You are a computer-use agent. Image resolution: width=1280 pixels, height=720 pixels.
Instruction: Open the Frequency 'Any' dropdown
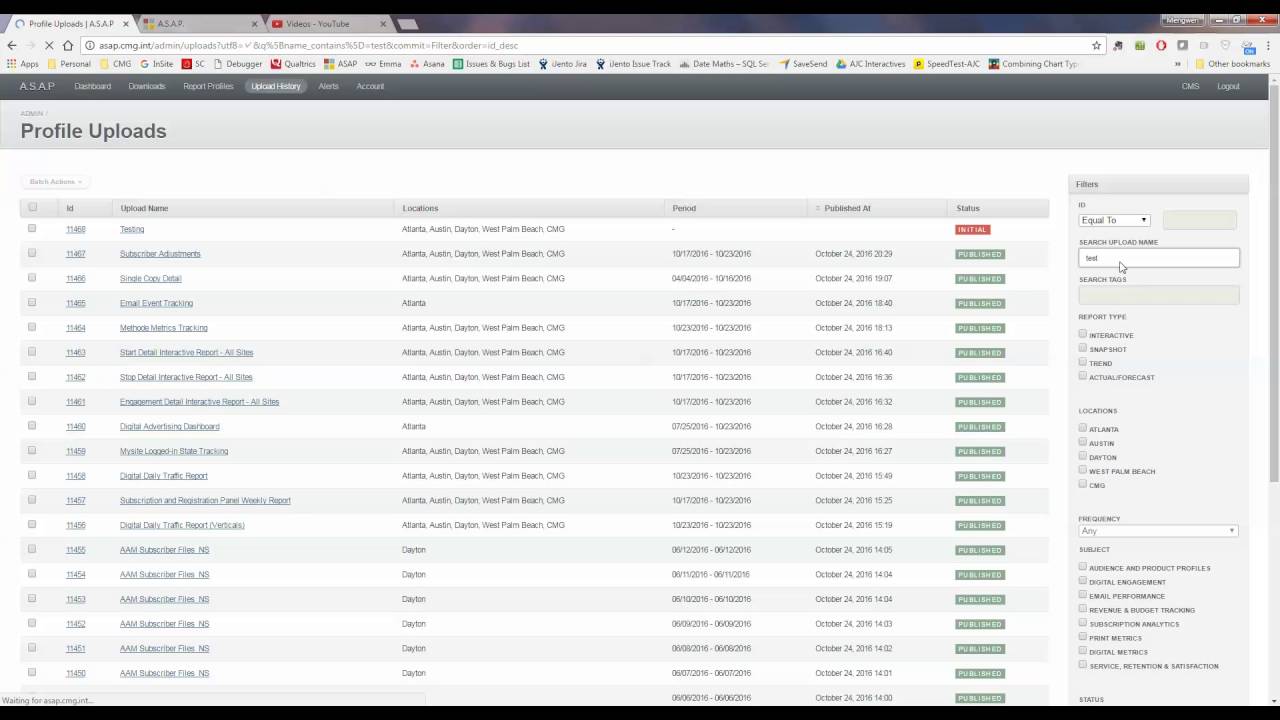coord(1157,531)
